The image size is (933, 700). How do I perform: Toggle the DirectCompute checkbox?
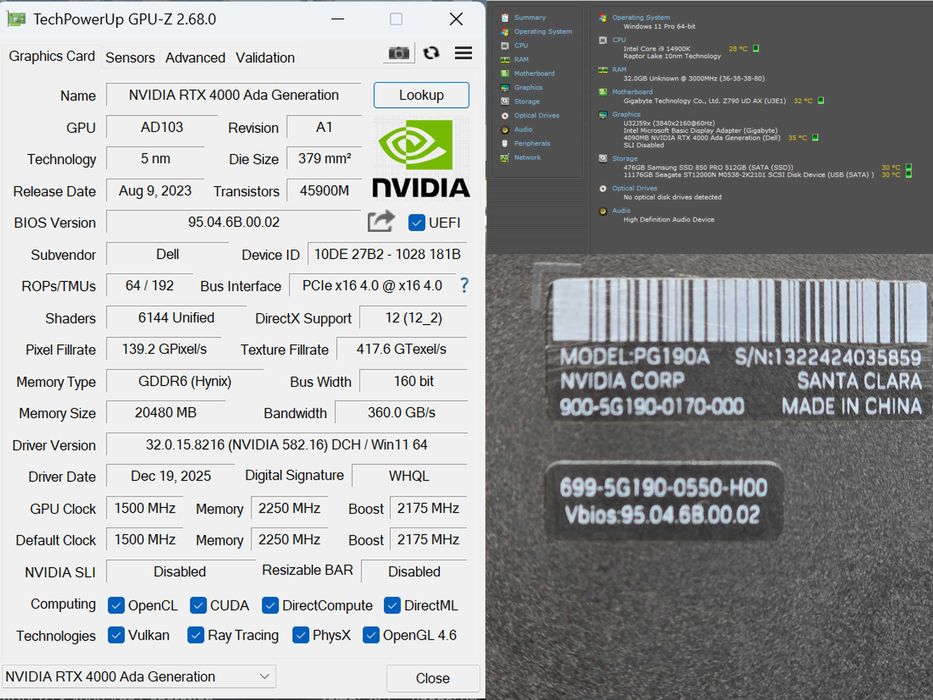click(270, 605)
